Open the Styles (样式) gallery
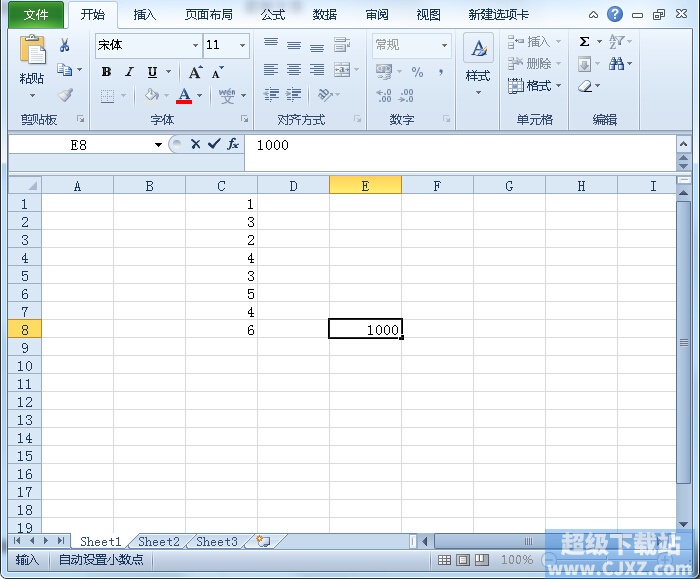The width and height of the screenshot is (700, 579). [478, 64]
